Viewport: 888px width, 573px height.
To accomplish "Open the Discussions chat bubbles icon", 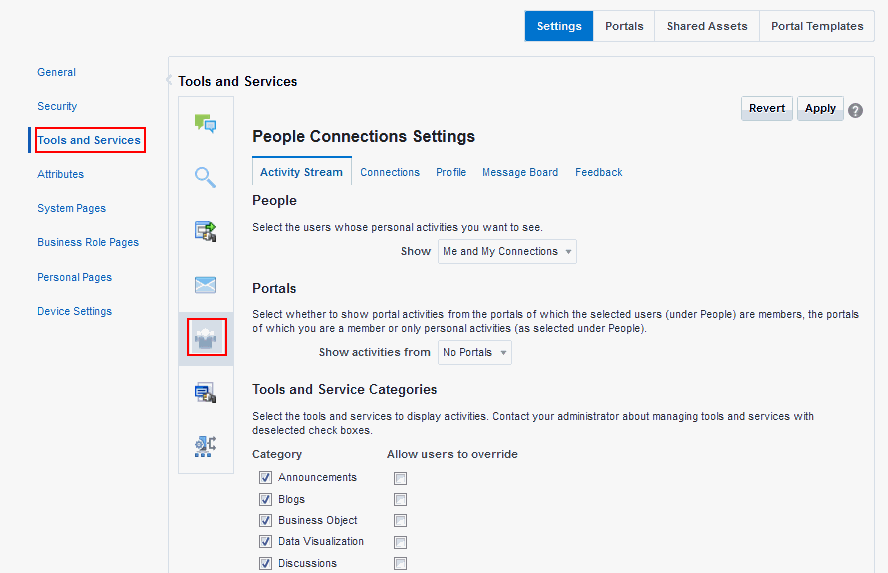I will click(206, 123).
